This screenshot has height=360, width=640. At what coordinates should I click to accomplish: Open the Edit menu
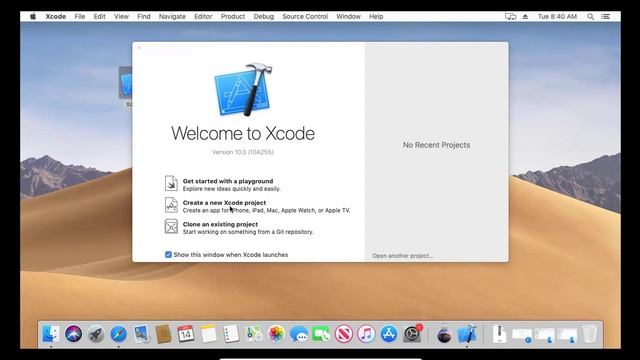coord(99,16)
